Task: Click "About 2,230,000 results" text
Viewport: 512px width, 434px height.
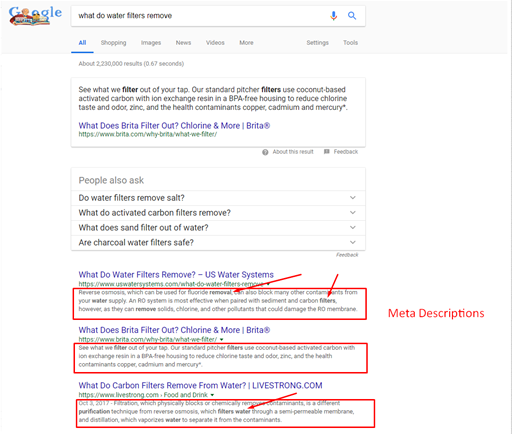Action: (x=131, y=64)
